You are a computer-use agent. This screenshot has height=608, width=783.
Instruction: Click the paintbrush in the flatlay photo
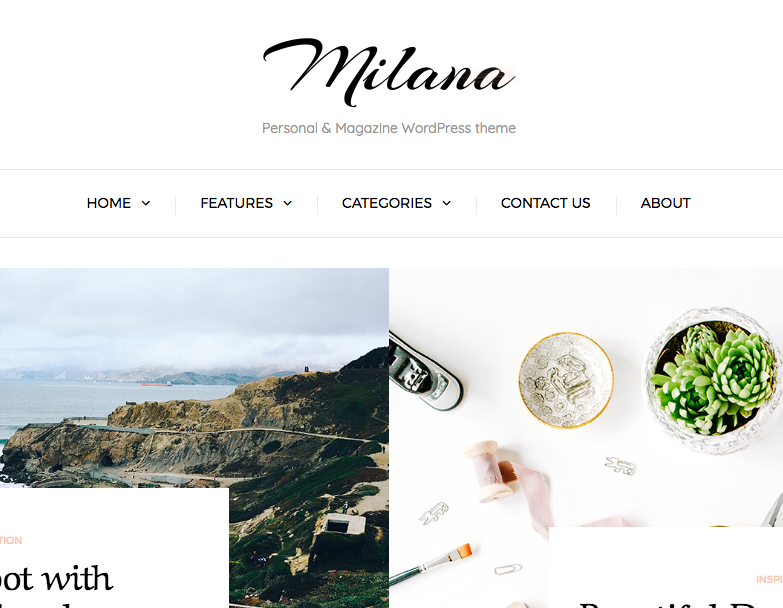pyautogui.click(x=430, y=564)
